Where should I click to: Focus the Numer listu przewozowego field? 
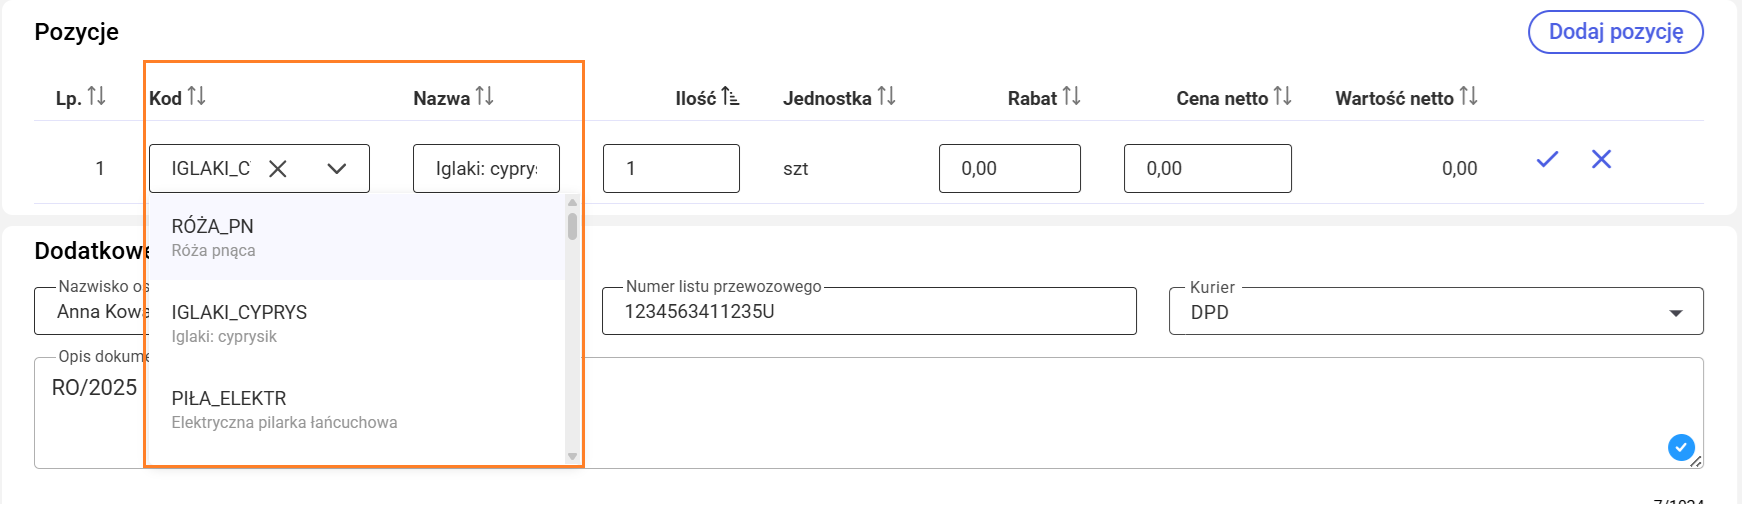(x=868, y=312)
